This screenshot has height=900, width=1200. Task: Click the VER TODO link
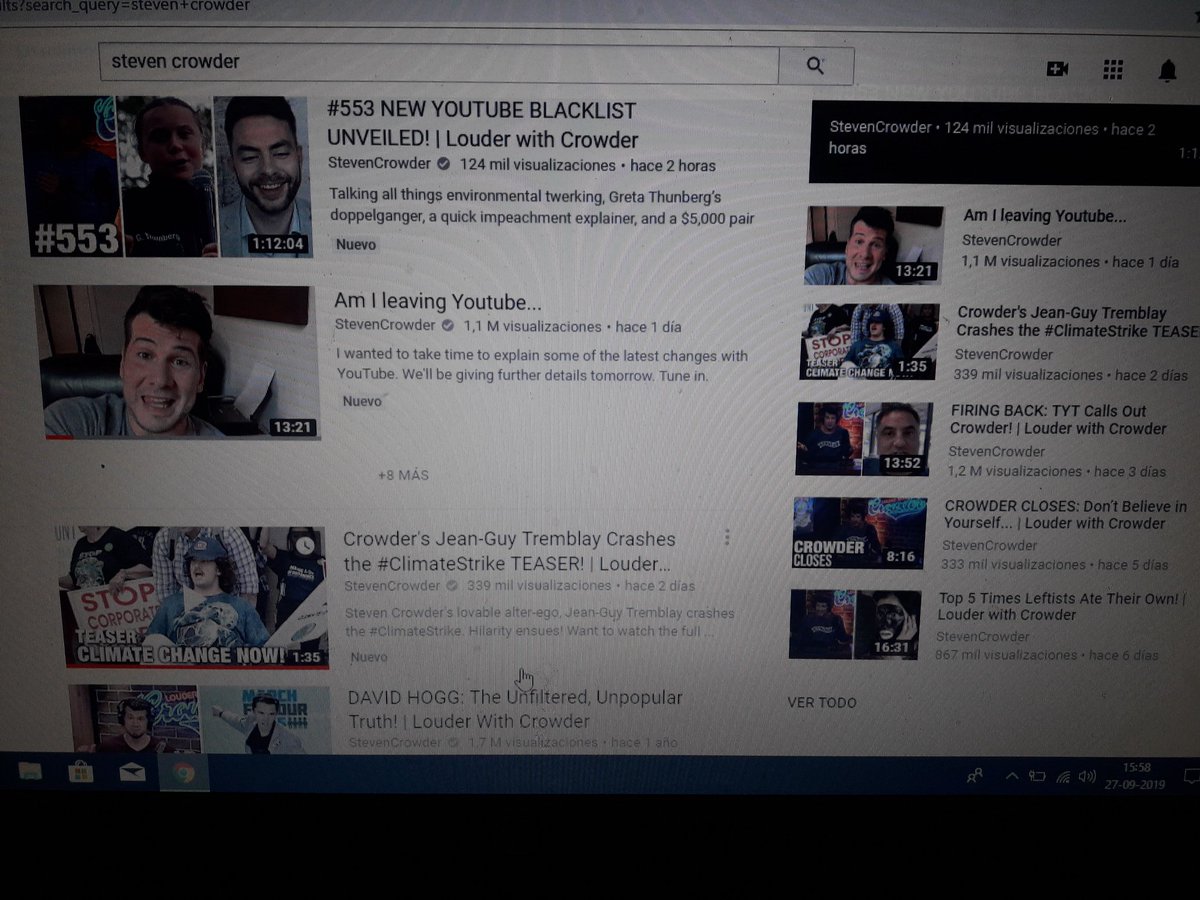(x=822, y=703)
